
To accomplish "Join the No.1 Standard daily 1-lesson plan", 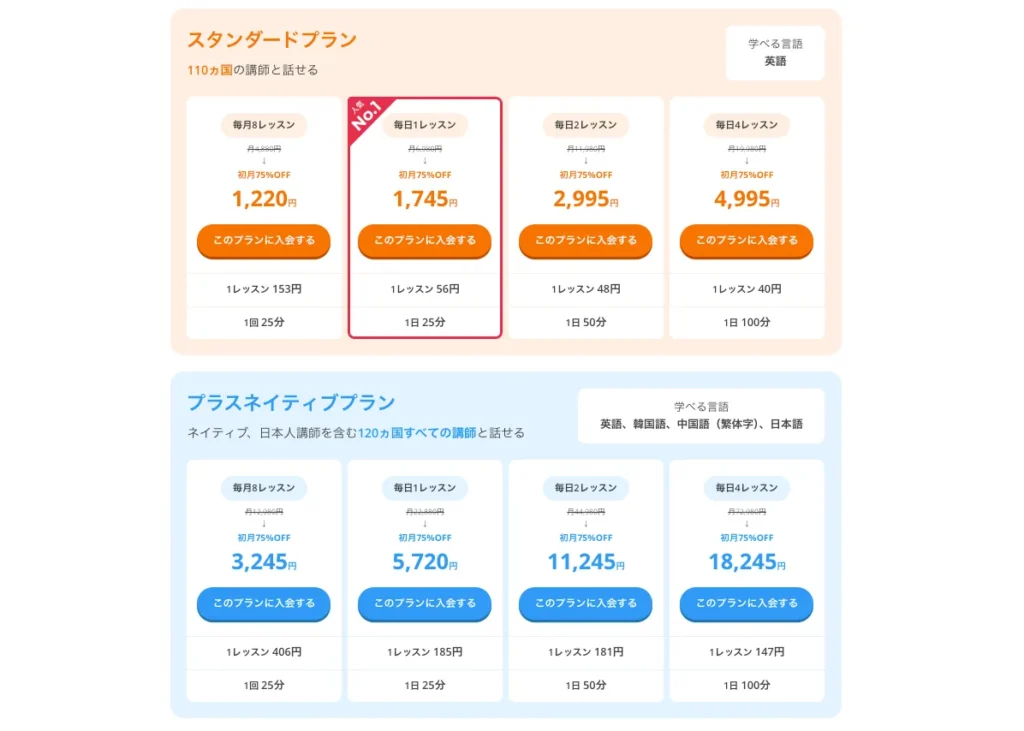I will tap(424, 240).
